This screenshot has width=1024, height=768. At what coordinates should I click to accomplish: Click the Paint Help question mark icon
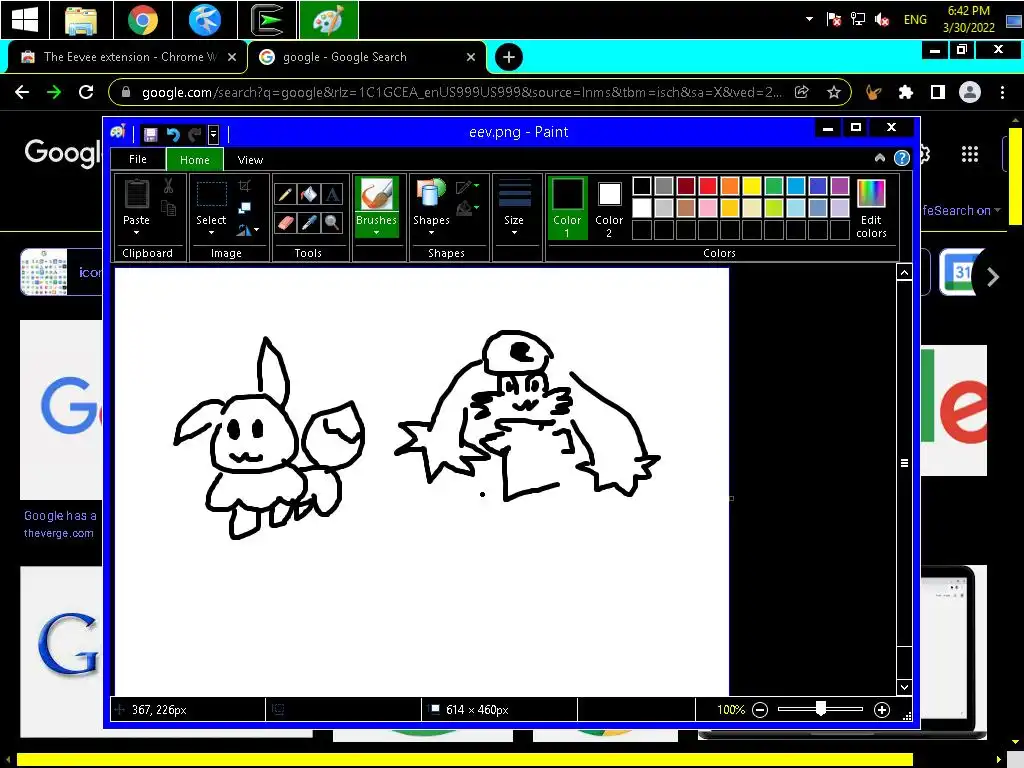tap(902, 158)
